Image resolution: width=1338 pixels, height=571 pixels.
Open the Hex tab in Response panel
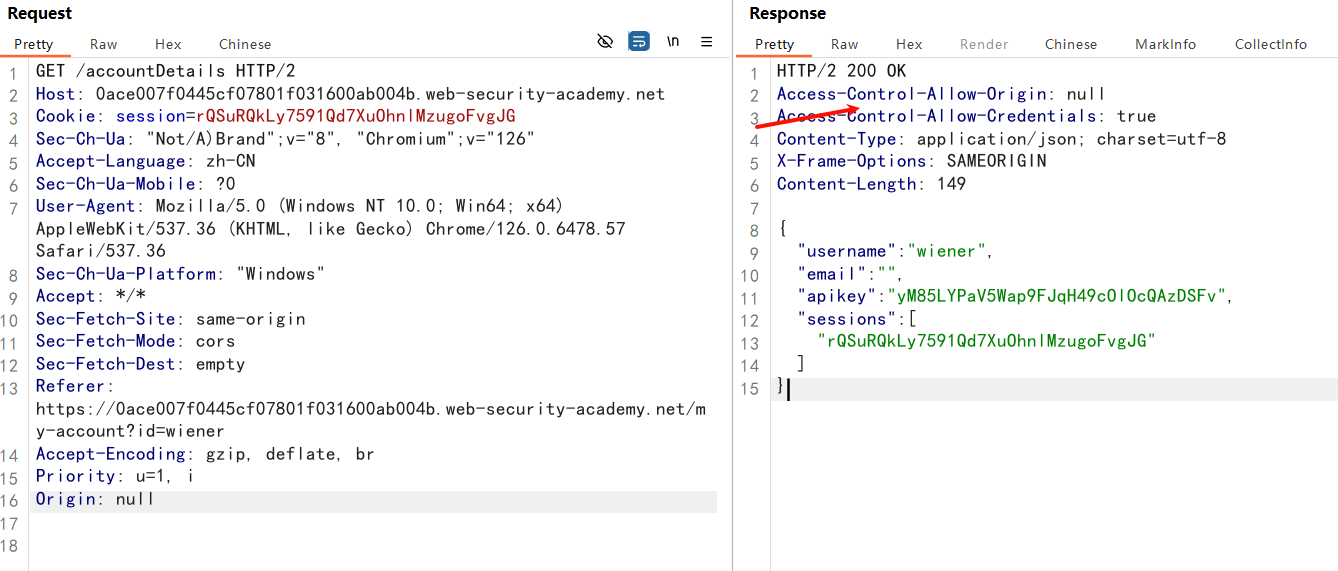pyautogui.click(x=909, y=44)
